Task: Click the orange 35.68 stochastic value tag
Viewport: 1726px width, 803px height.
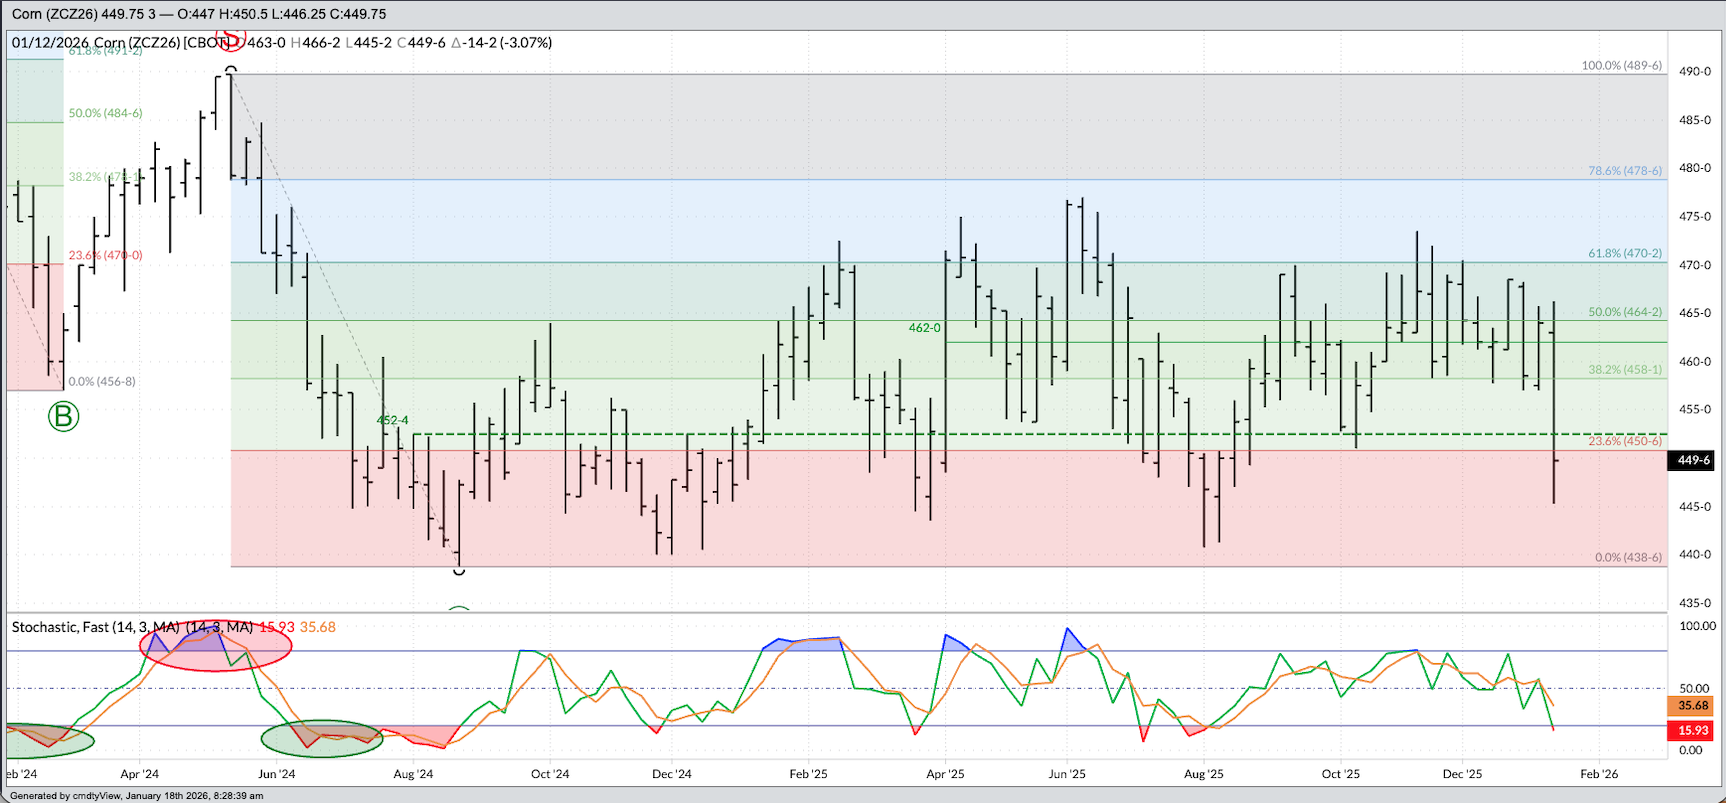Action: pyautogui.click(x=1692, y=706)
